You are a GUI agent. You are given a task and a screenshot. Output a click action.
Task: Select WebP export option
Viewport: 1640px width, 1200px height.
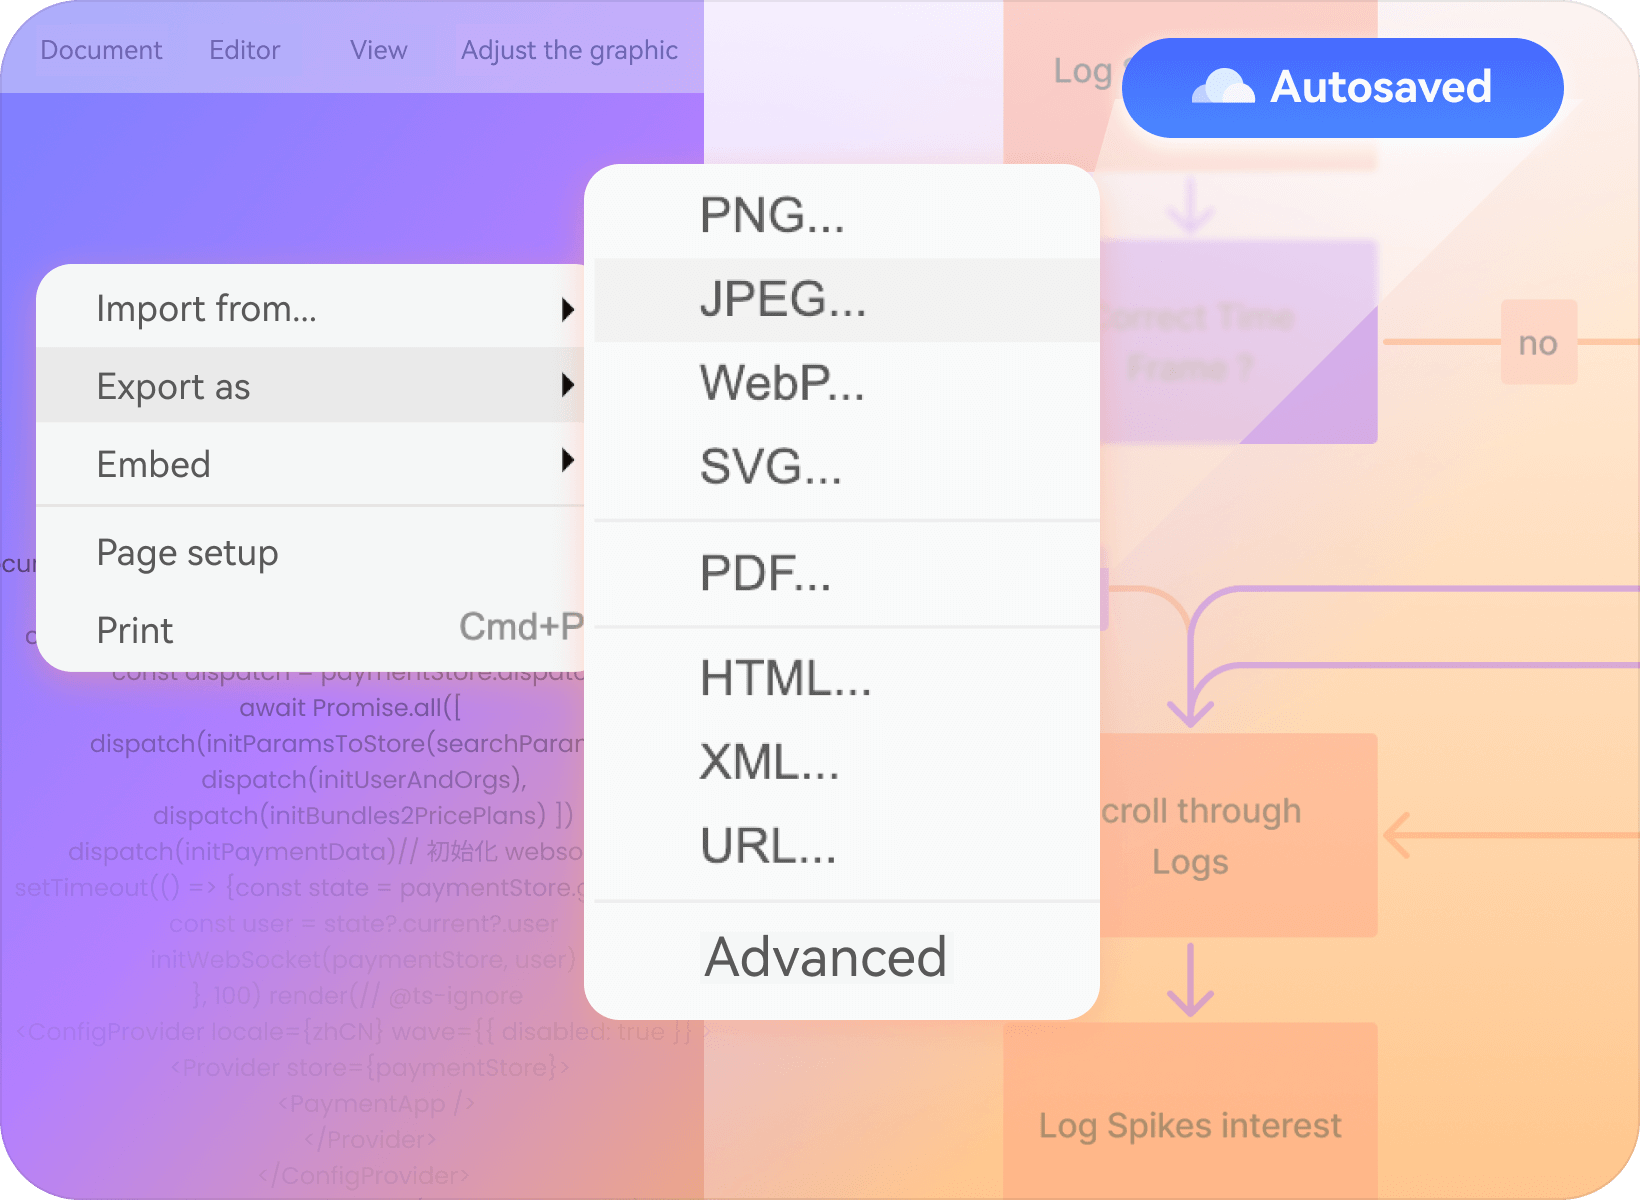point(782,383)
